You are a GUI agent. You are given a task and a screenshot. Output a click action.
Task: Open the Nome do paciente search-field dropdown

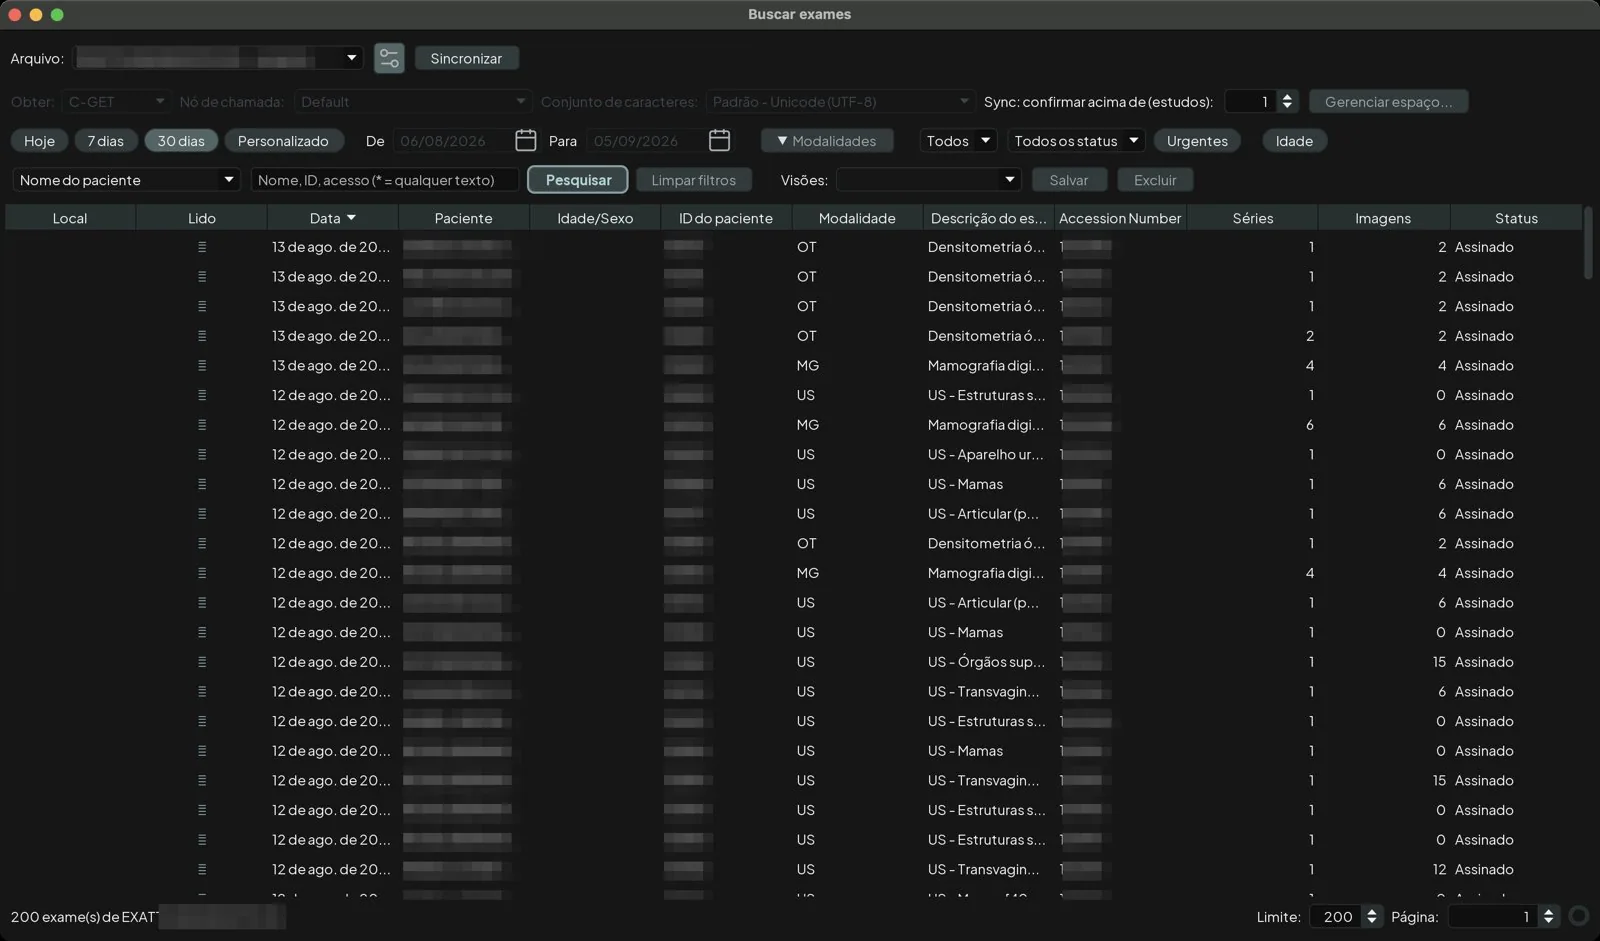tap(126, 180)
